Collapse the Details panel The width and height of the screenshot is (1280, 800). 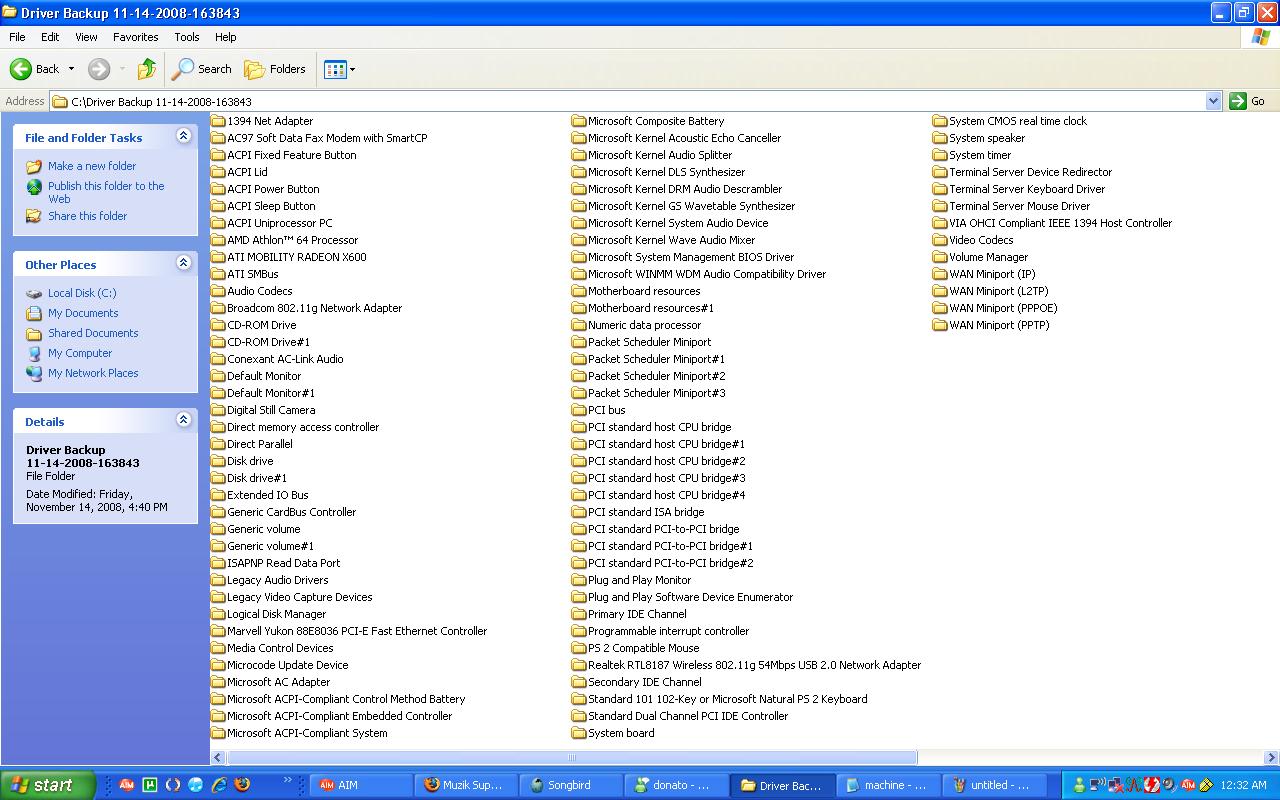tap(183, 420)
